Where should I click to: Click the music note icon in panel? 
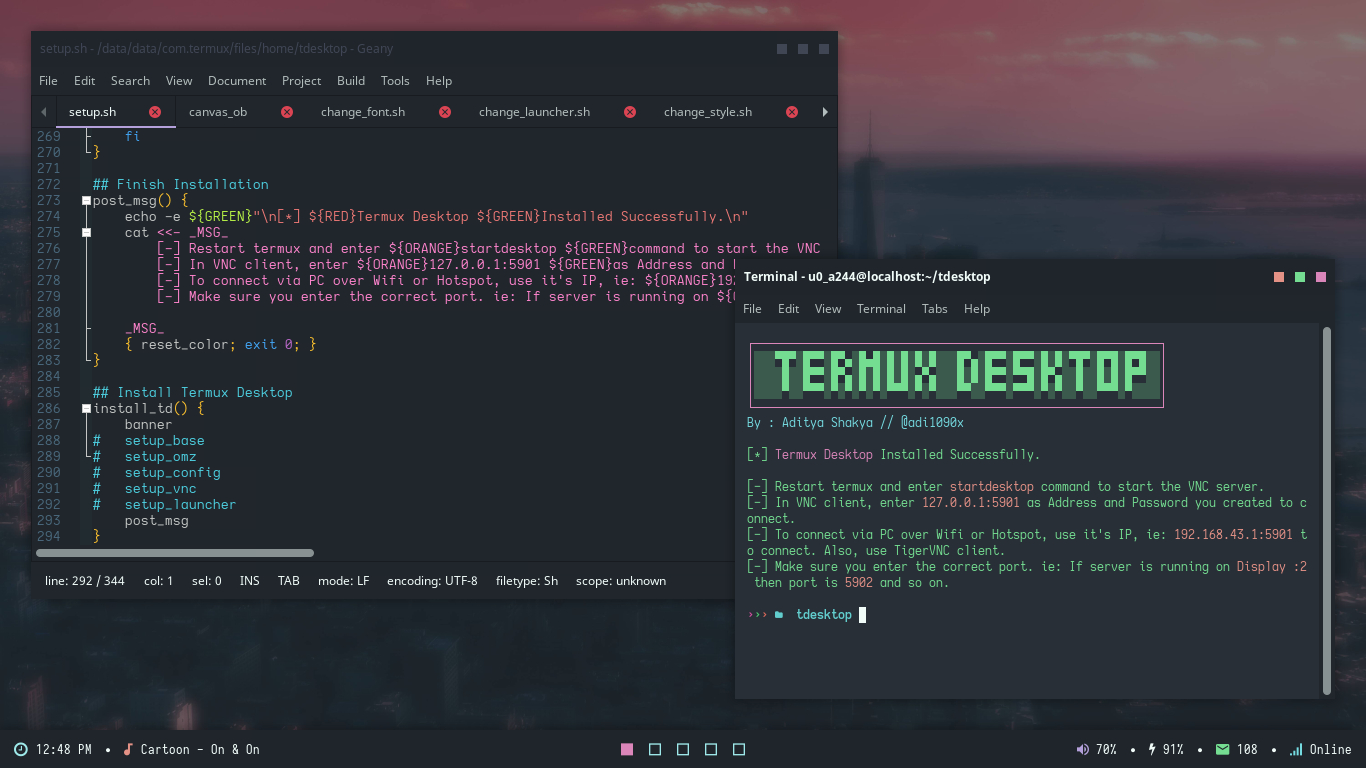click(128, 749)
